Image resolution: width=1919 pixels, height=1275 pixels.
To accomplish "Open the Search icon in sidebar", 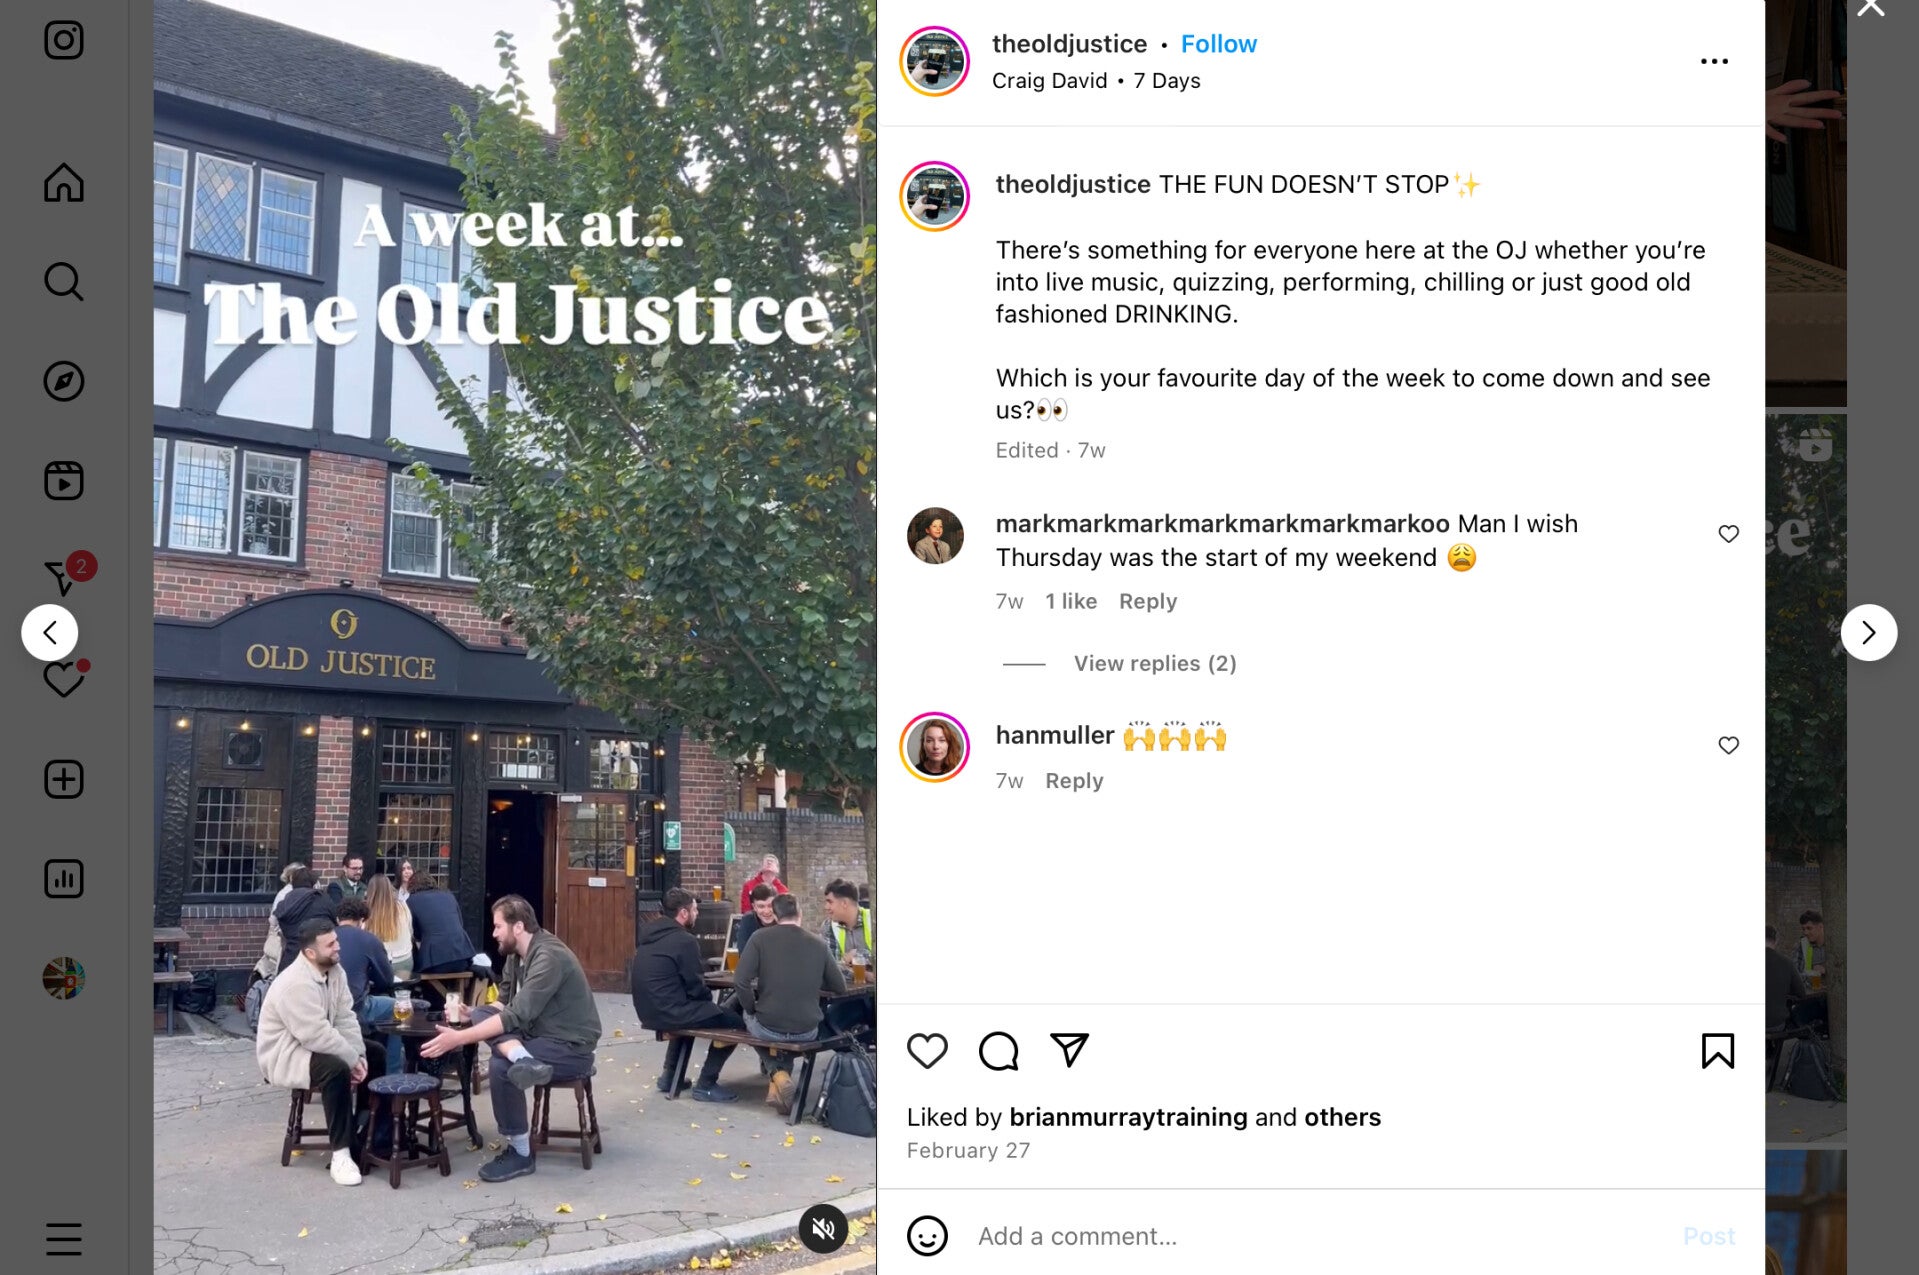I will coord(64,282).
